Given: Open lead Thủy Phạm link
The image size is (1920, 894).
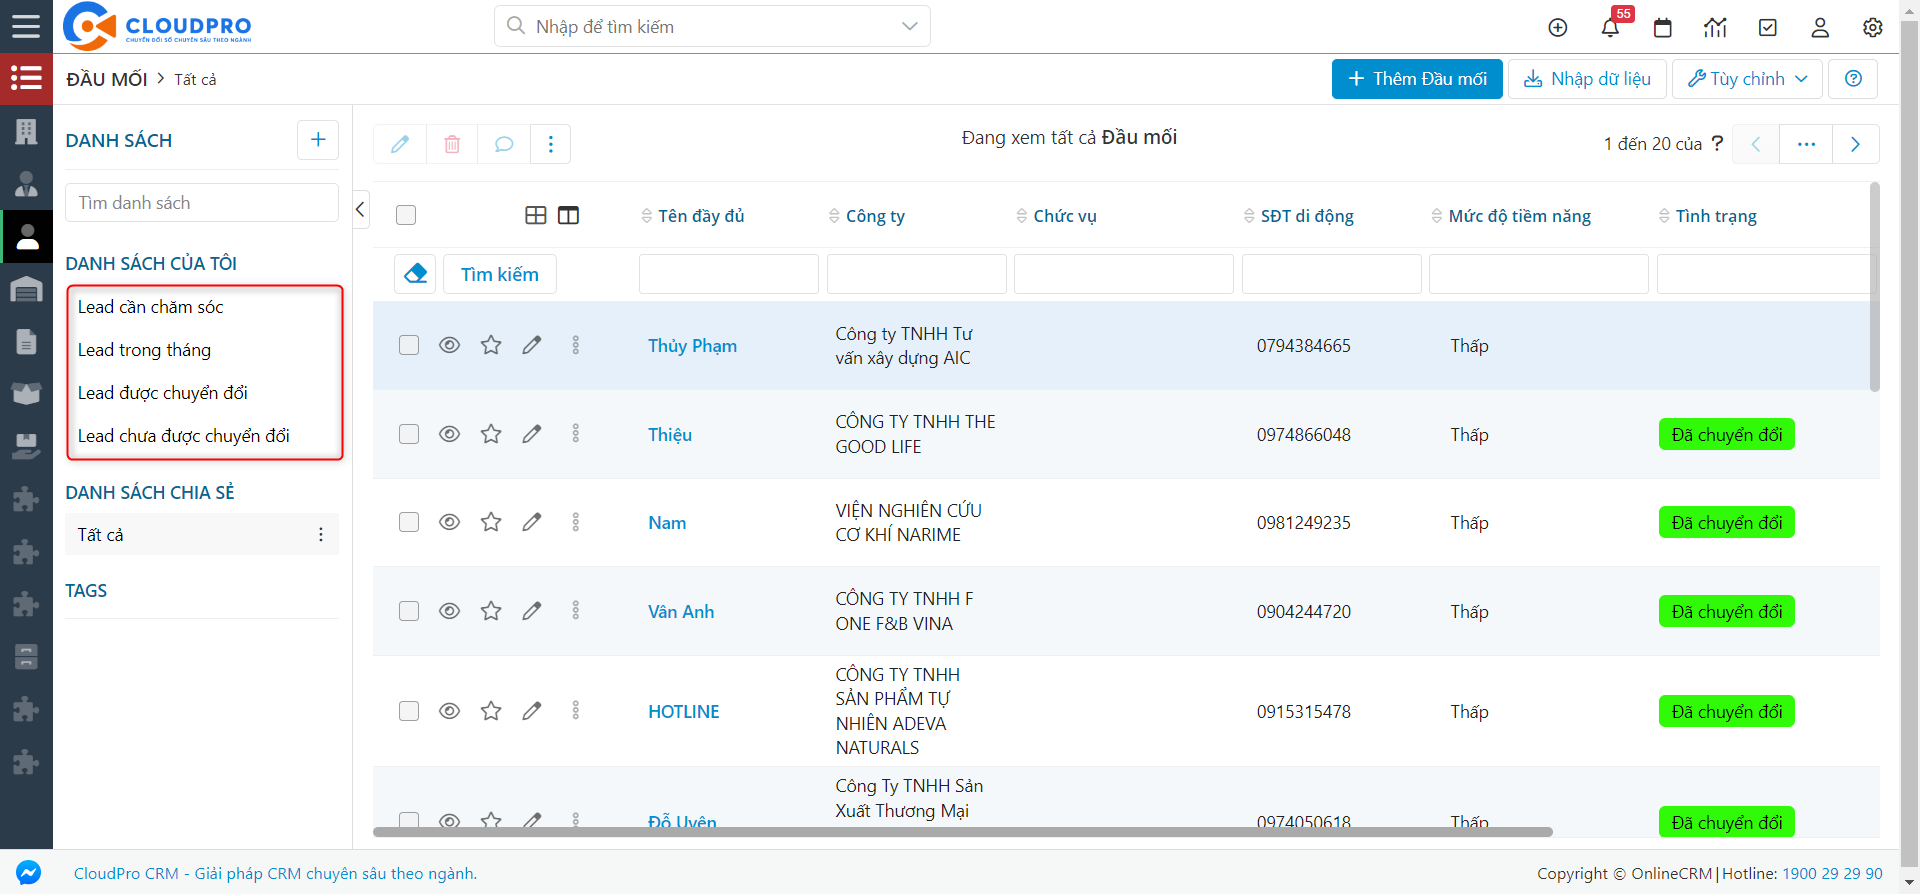Looking at the screenshot, I should point(692,346).
